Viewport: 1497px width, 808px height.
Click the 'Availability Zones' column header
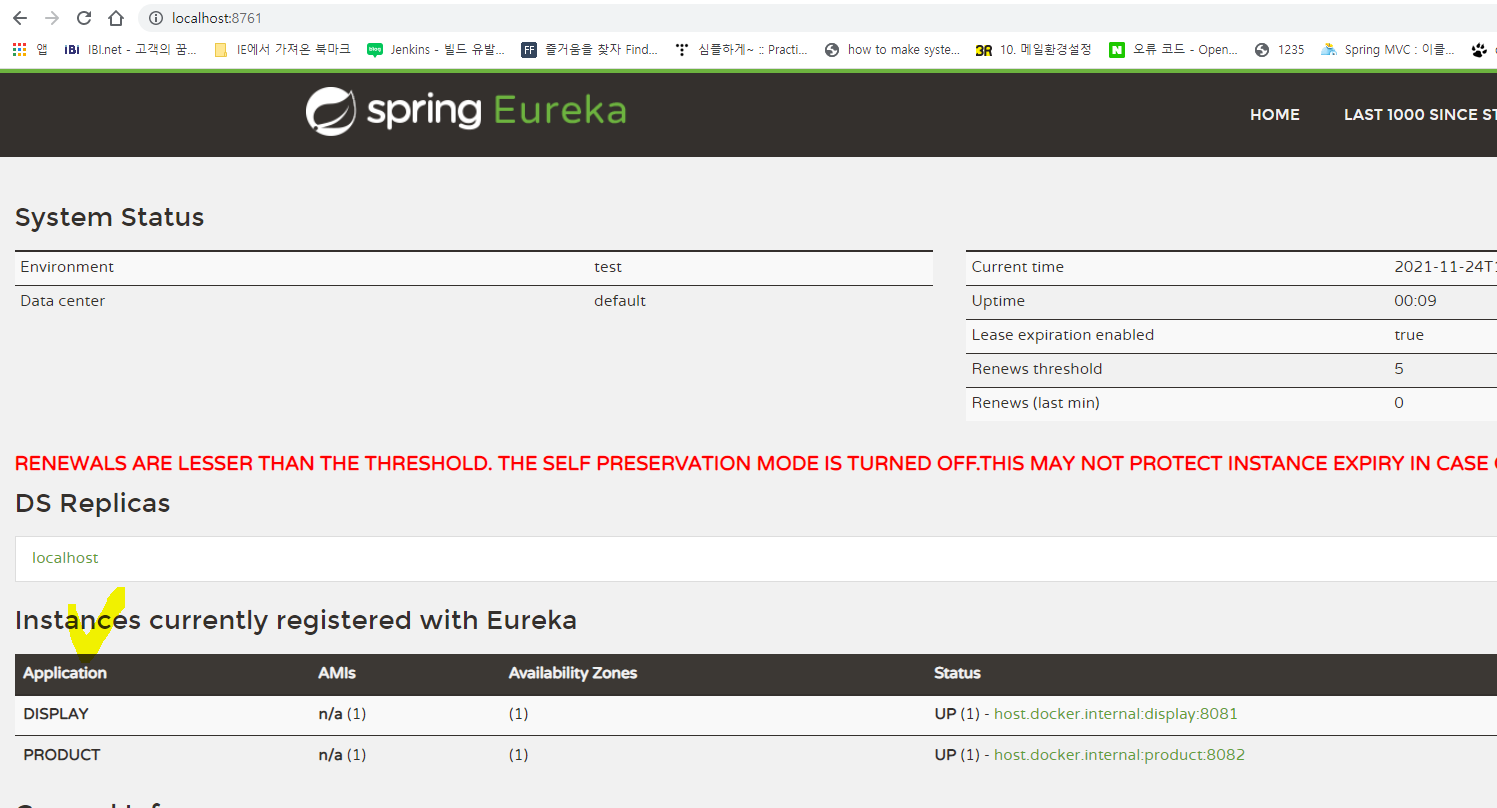point(573,673)
